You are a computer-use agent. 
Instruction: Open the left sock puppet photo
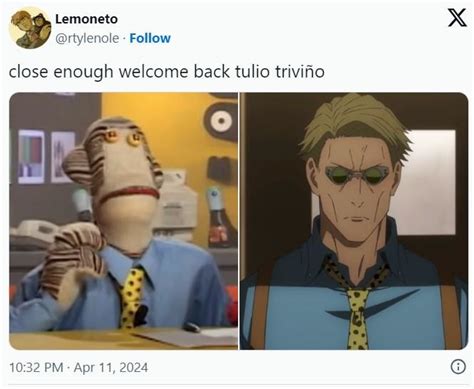pyautogui.click(x=124, y=221)
